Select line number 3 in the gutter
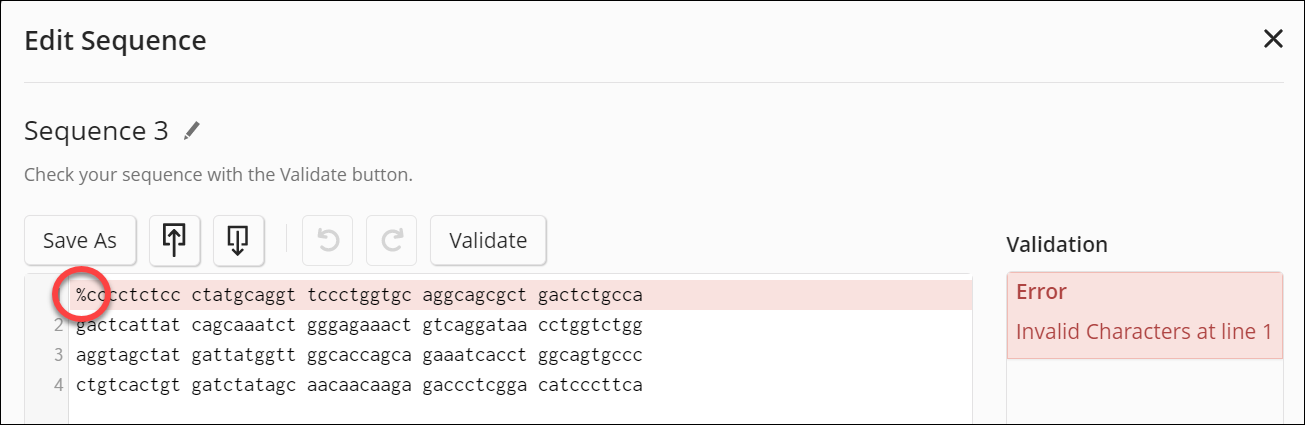This screenshot has height=425, width=1305. click(59, 355)
